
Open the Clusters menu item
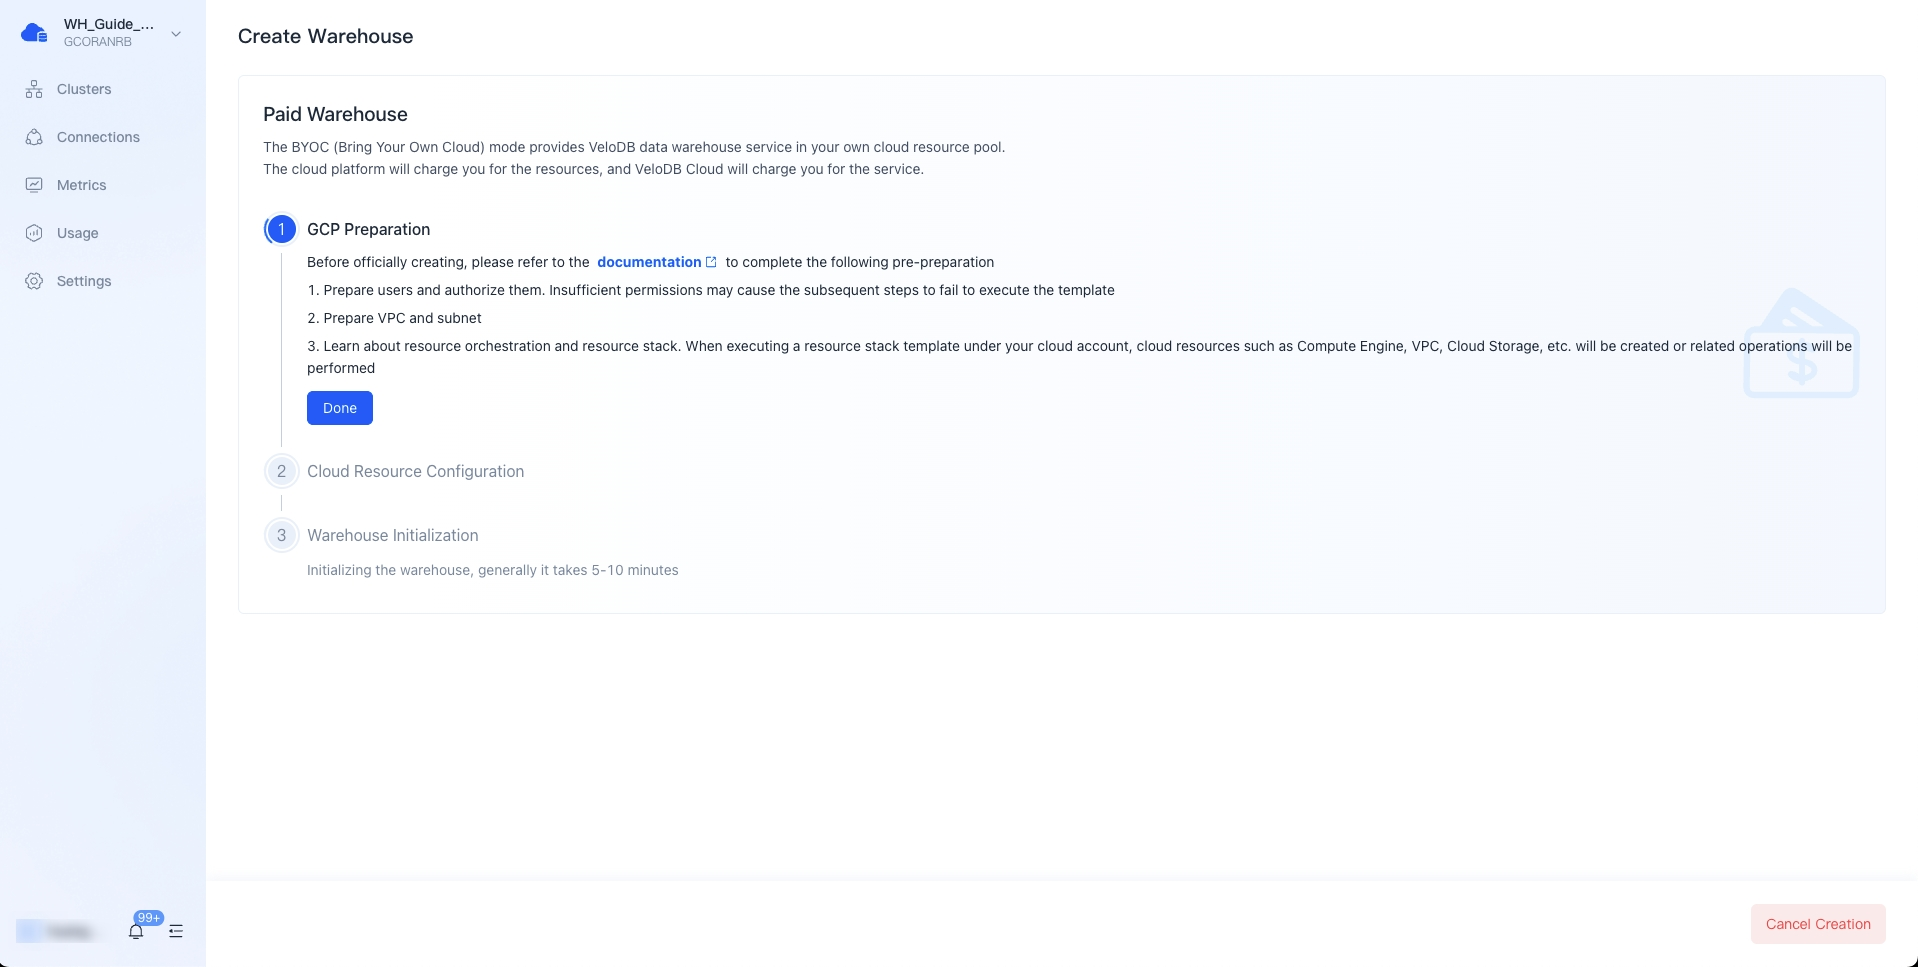coord(84,89)
